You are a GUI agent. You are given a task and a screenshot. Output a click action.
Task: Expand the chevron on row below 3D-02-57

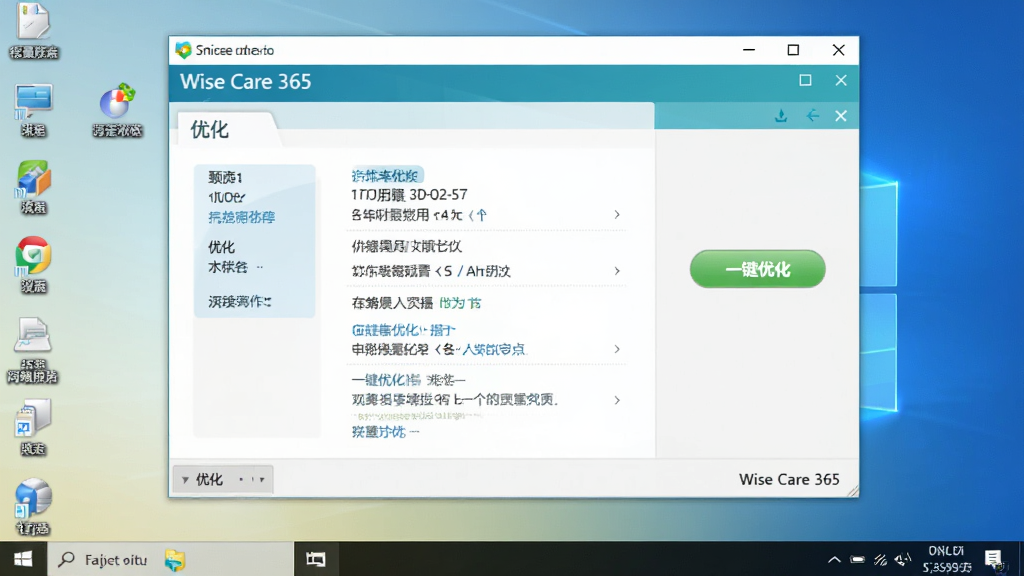pyautogui.click(x=616, y=214)
